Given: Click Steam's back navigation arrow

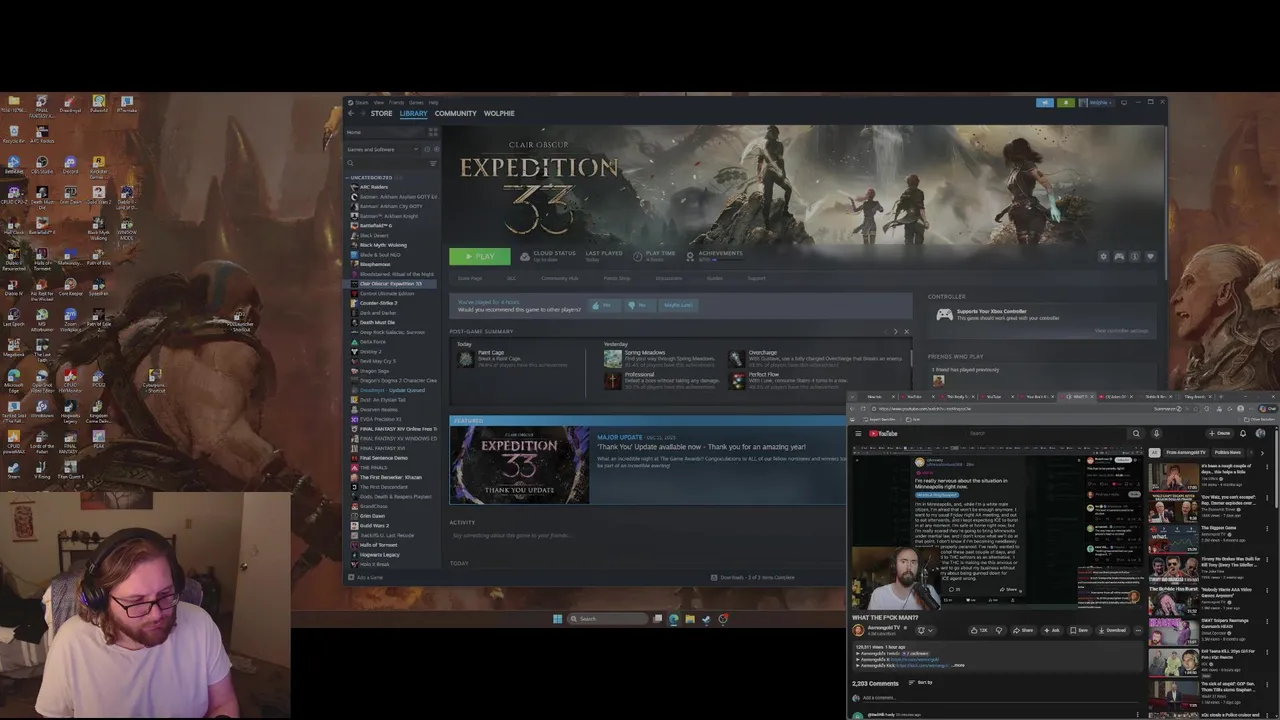Looking at the screenshot, I should coord(351,113).
